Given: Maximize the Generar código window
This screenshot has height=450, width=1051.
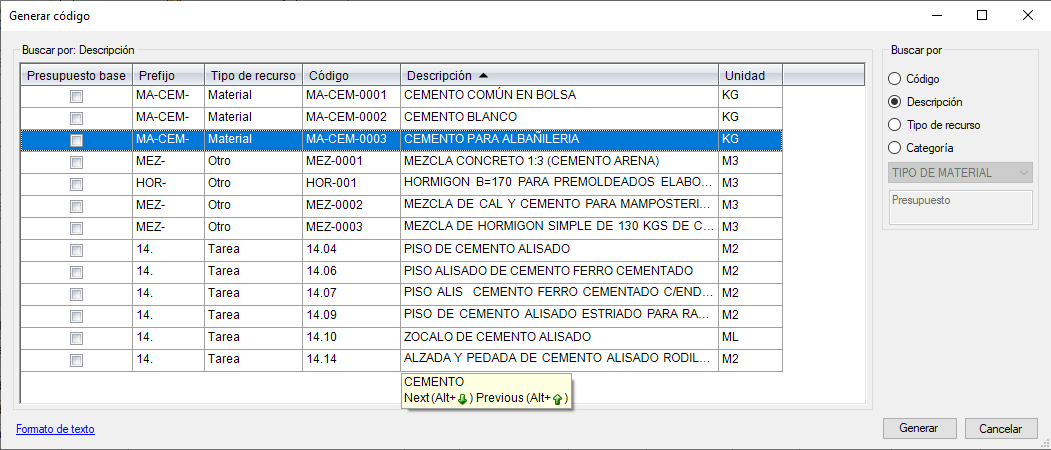Looking at the screenshot, I should pyautogui.click(x=982, y=15).
